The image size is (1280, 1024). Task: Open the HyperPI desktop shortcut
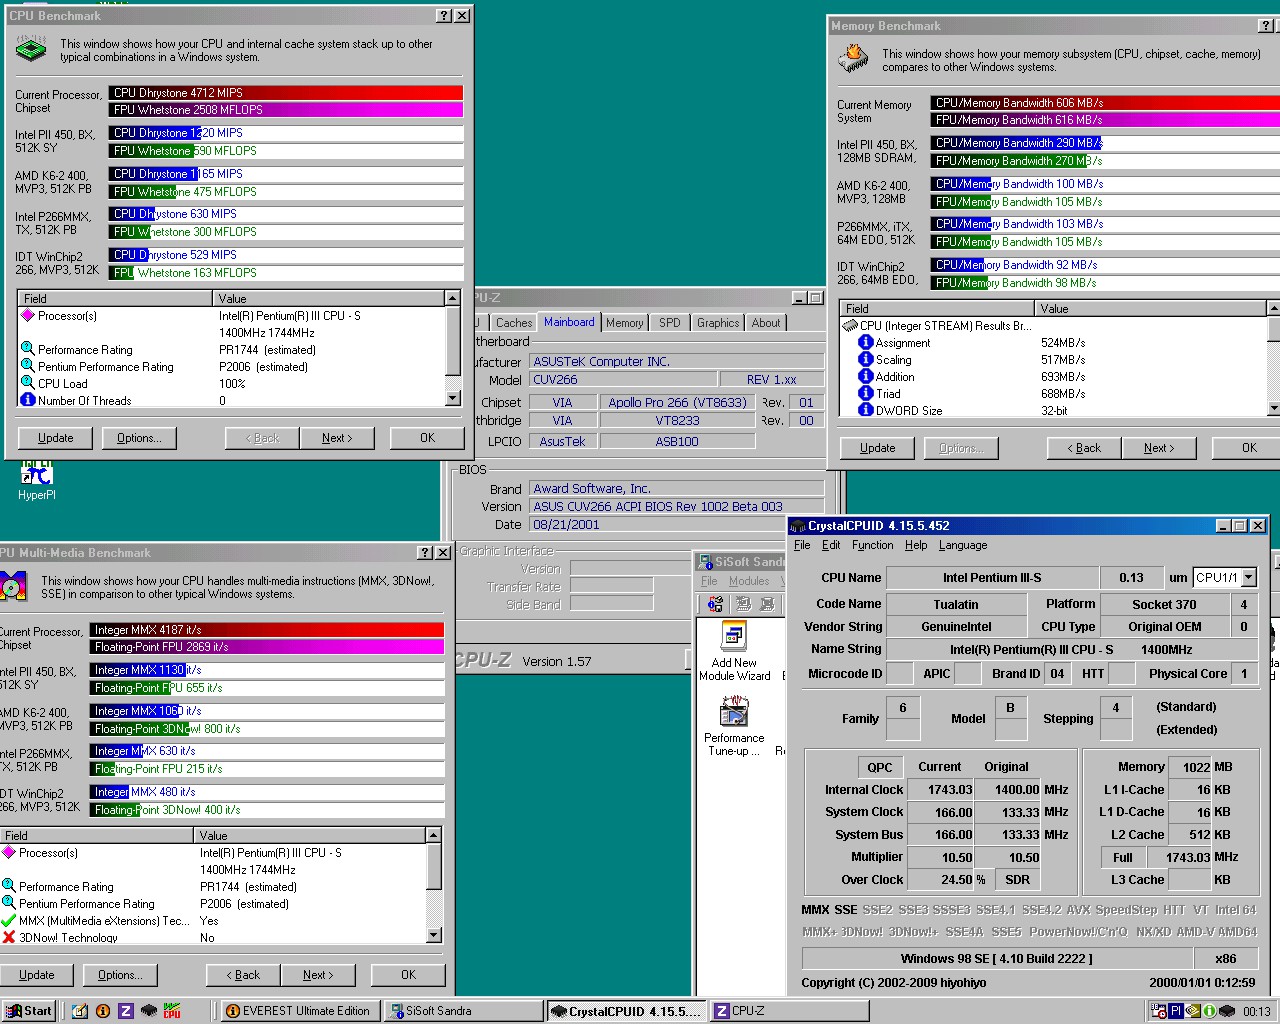(x=36, y=478)
